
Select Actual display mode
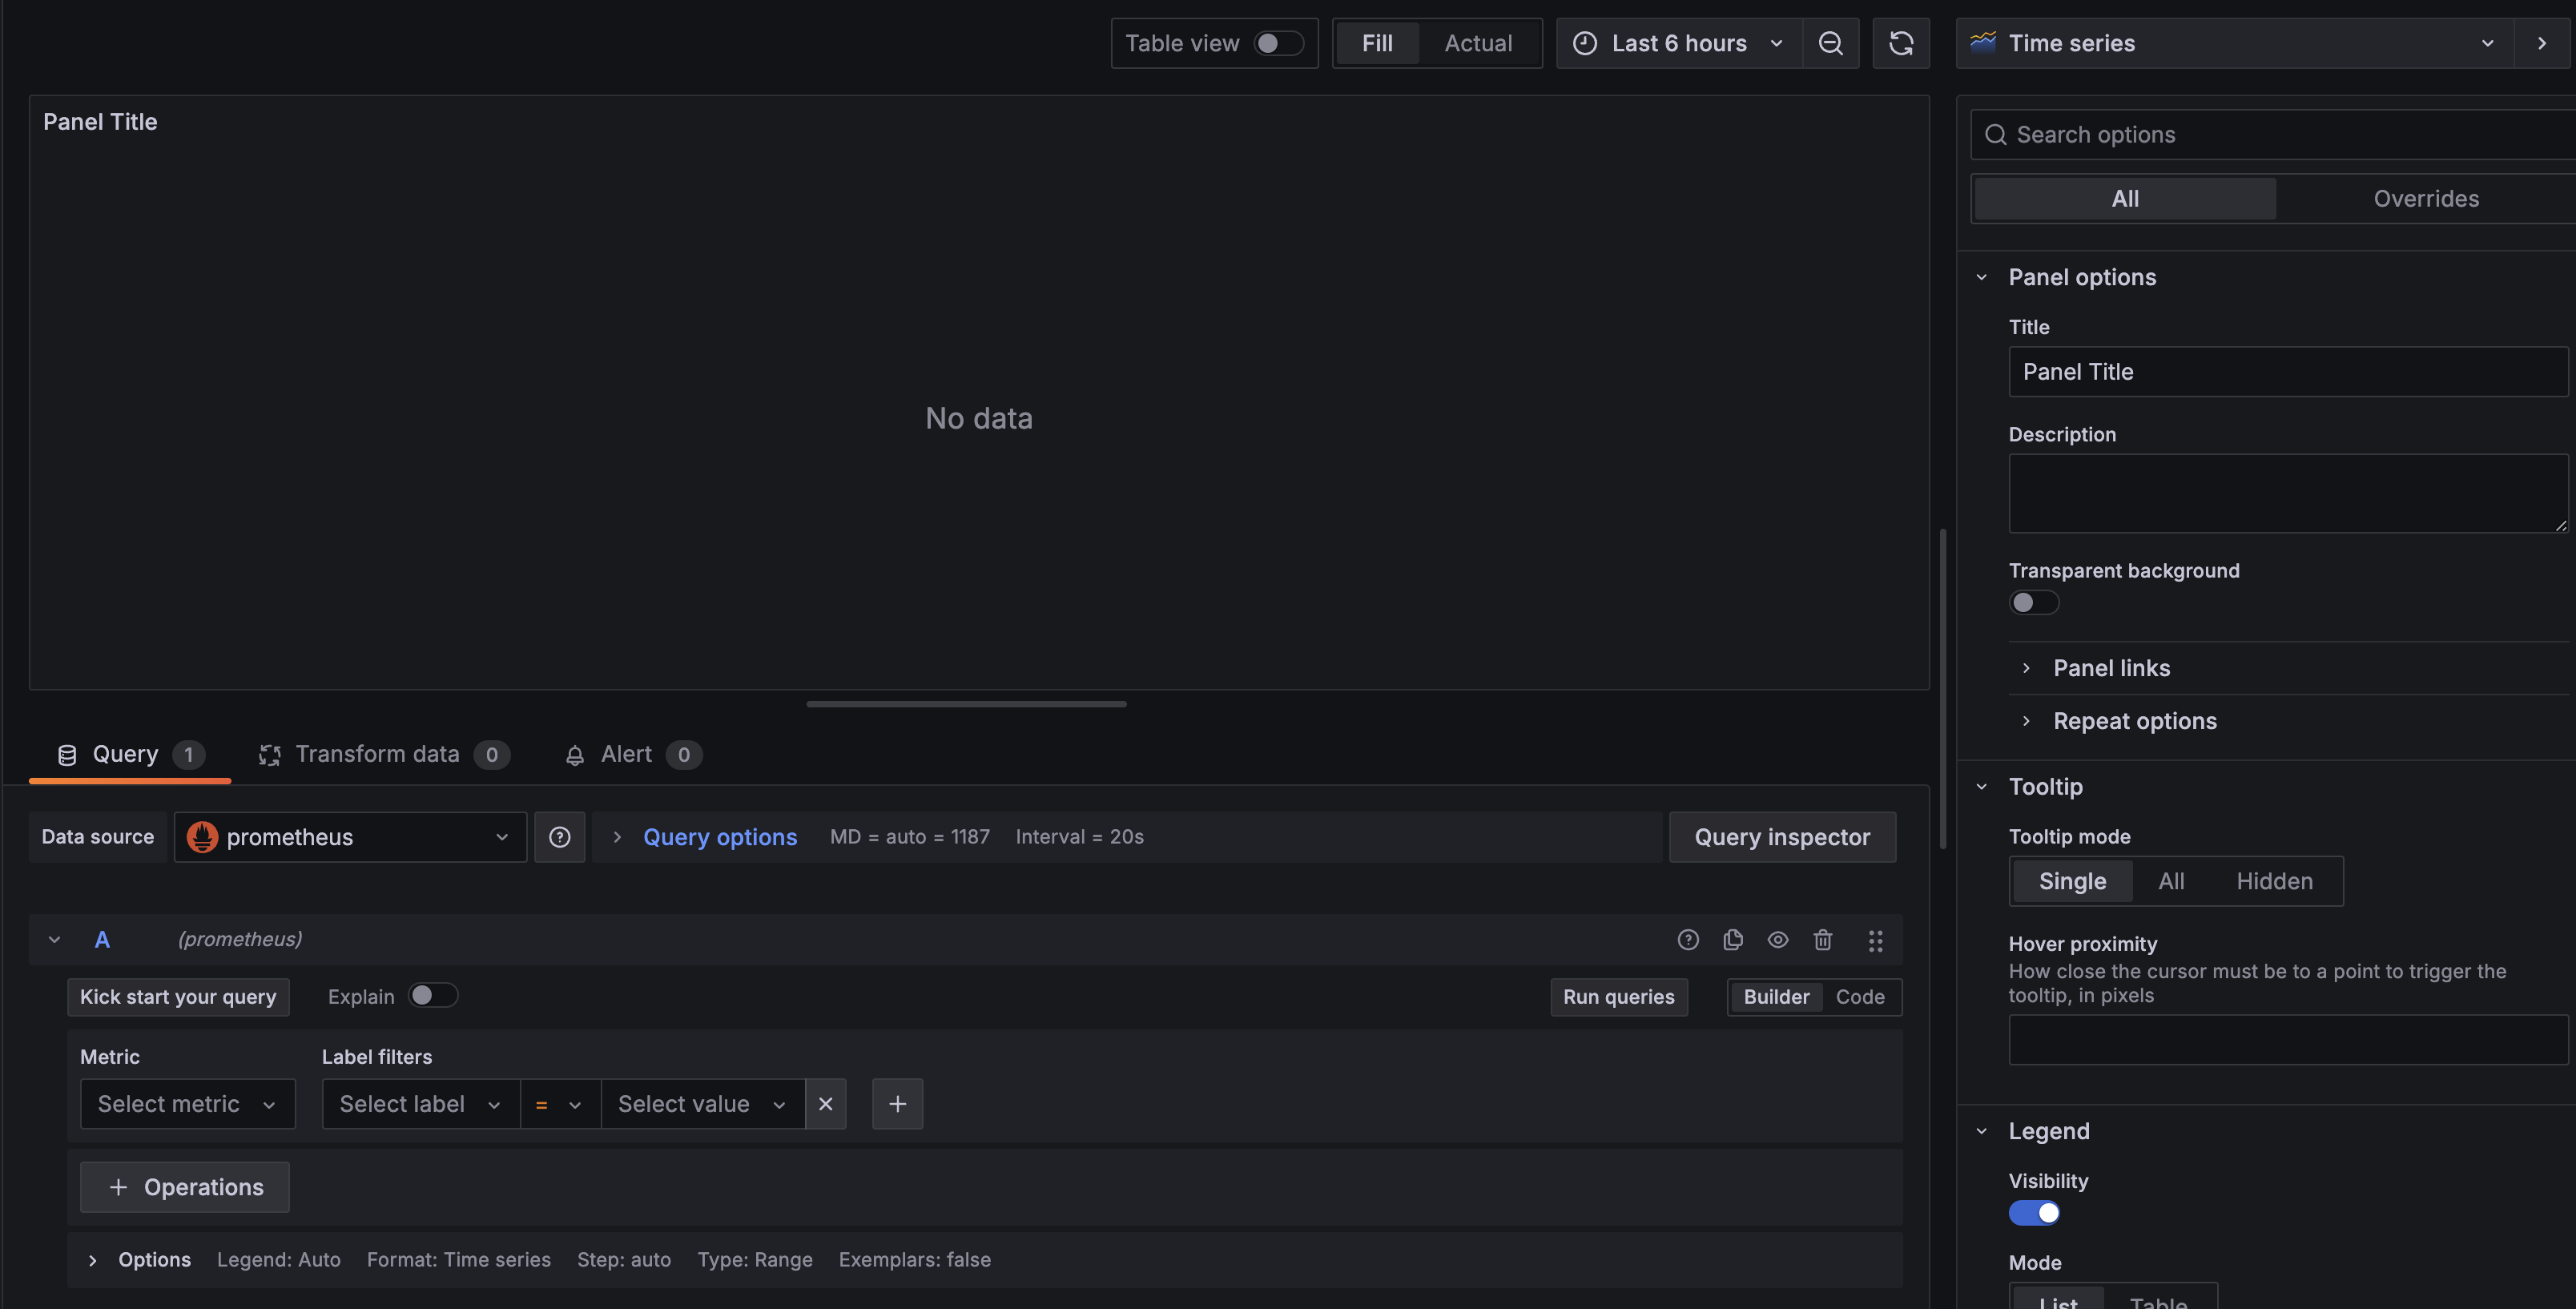click(1478, 43)
